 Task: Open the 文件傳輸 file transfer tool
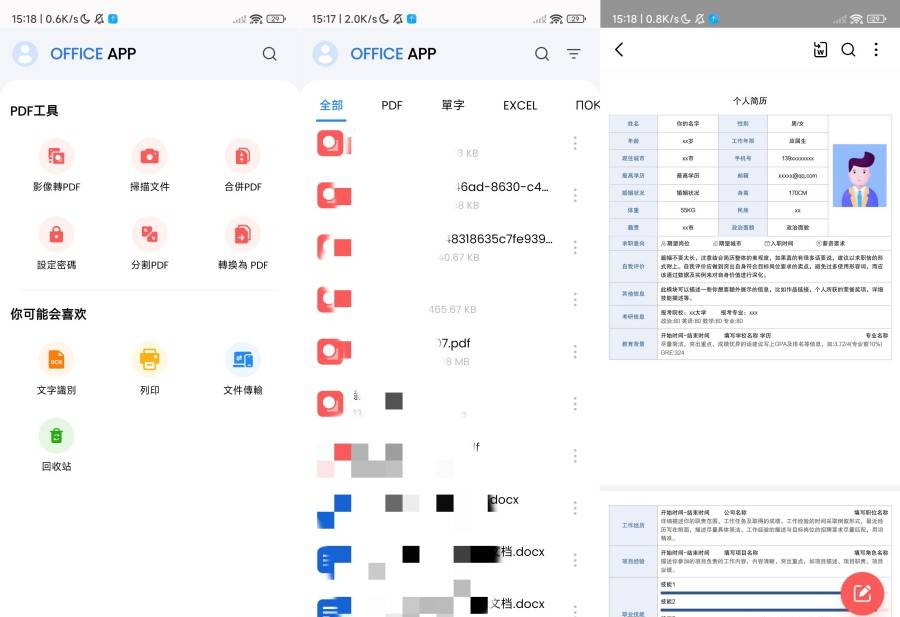pos(242,359)
